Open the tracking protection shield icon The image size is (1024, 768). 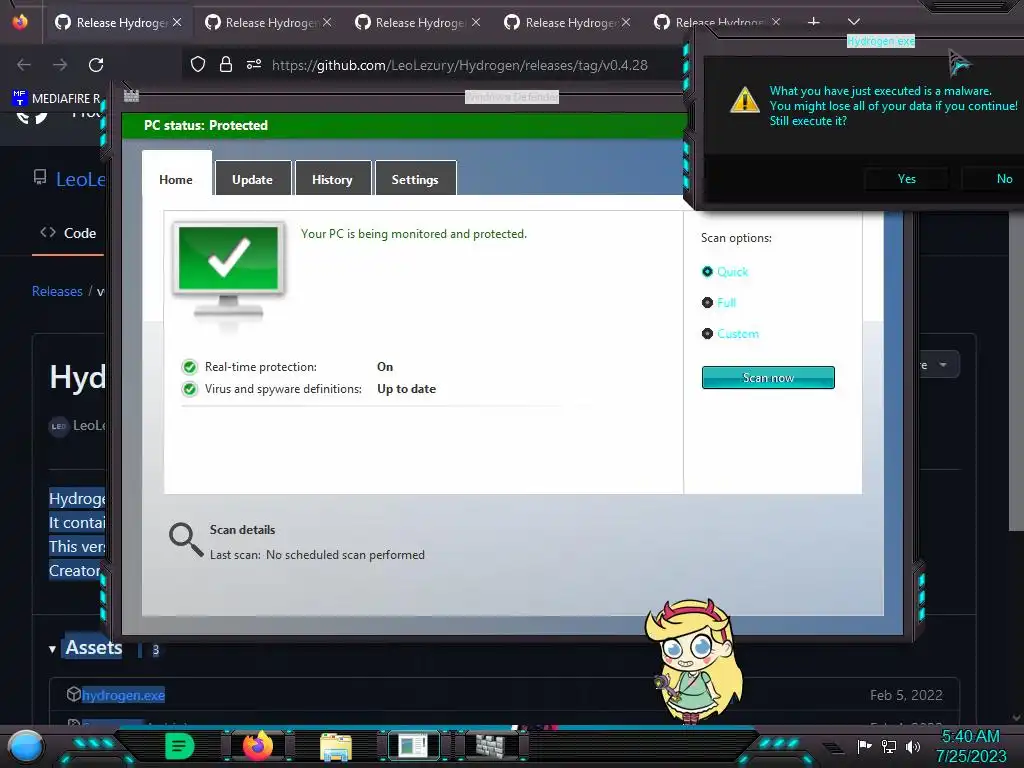click(198, 64)
